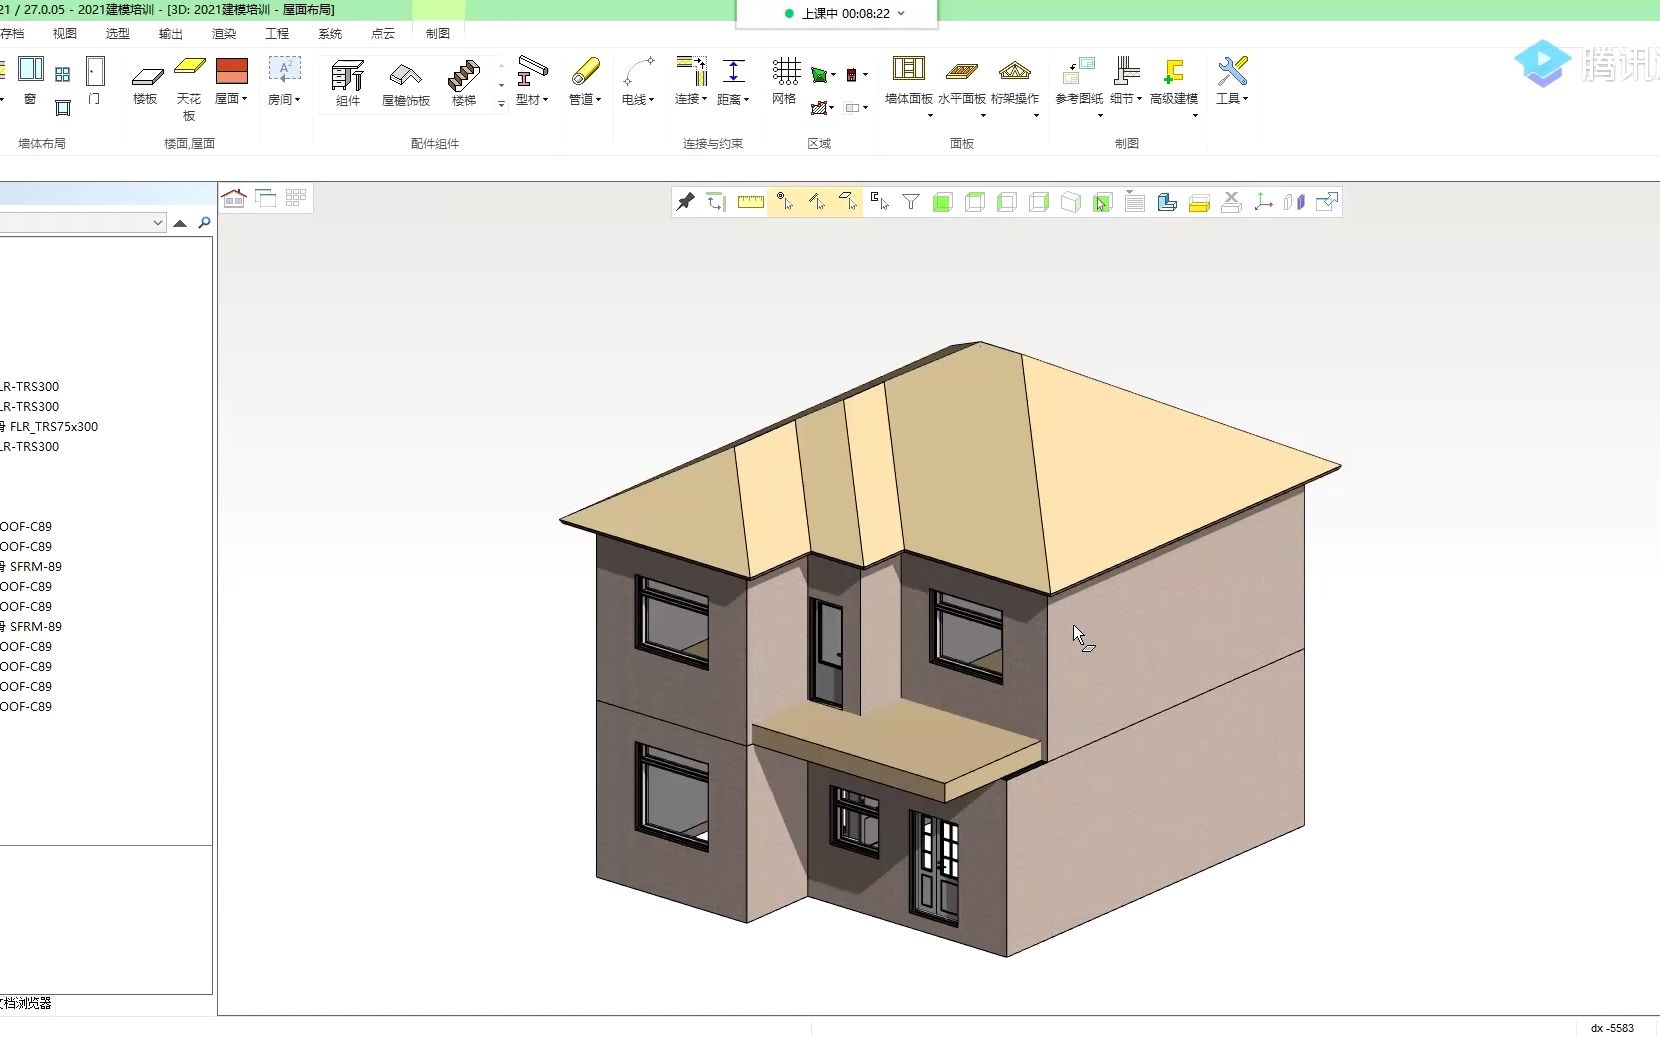Select the 组件 component tool

[x=348, y=83]
